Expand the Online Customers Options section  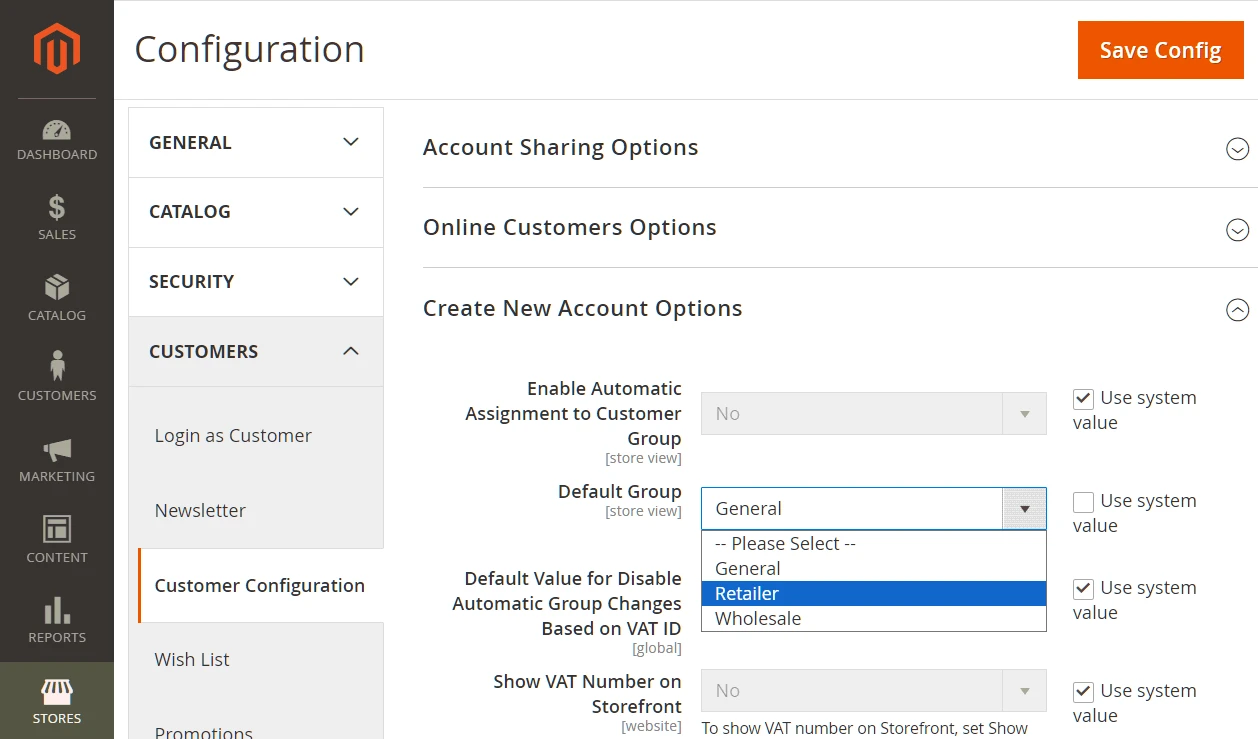[1237, 229]
